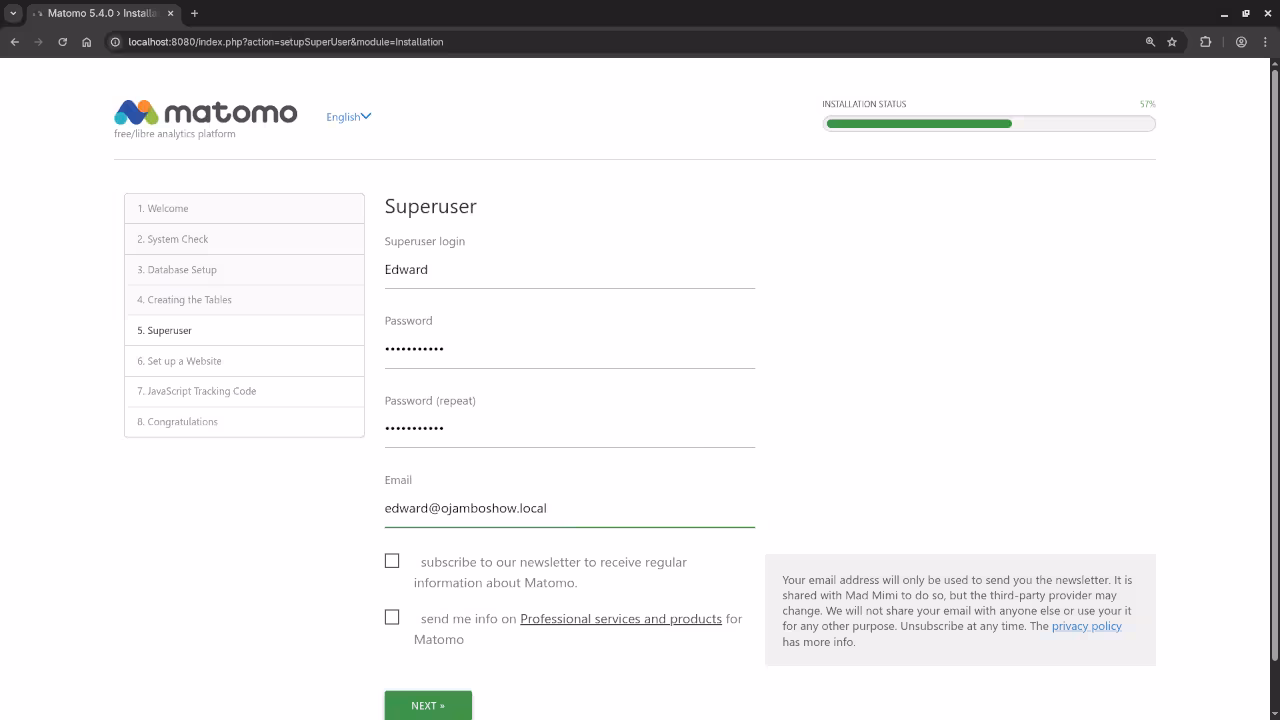Open the privacy policy link
This screenshot has width=1280, height=720.
(x=1086, y=626)
